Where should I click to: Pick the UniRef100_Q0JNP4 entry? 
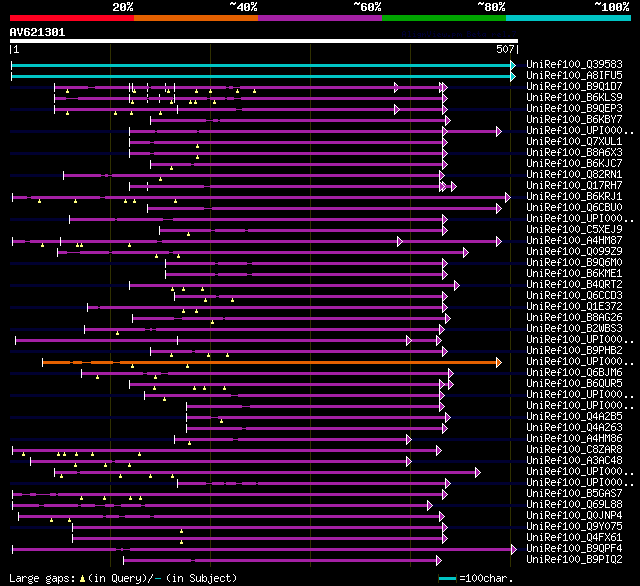point(574,516)
